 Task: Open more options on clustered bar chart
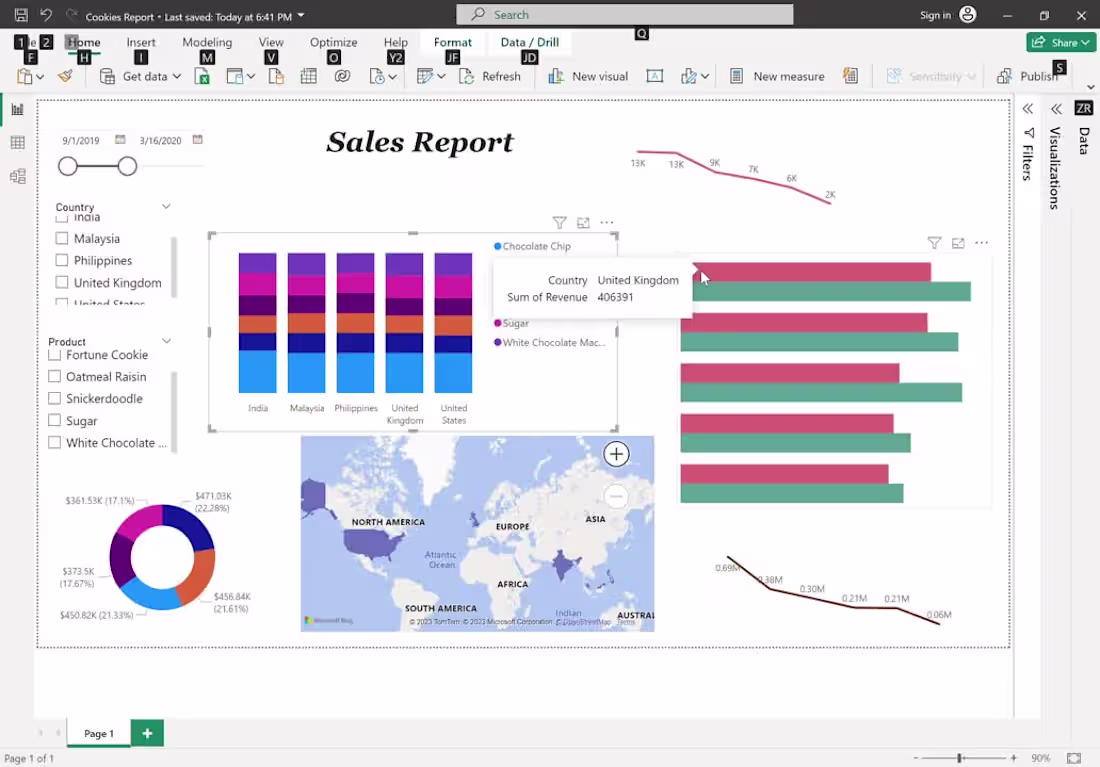(981, 243)
